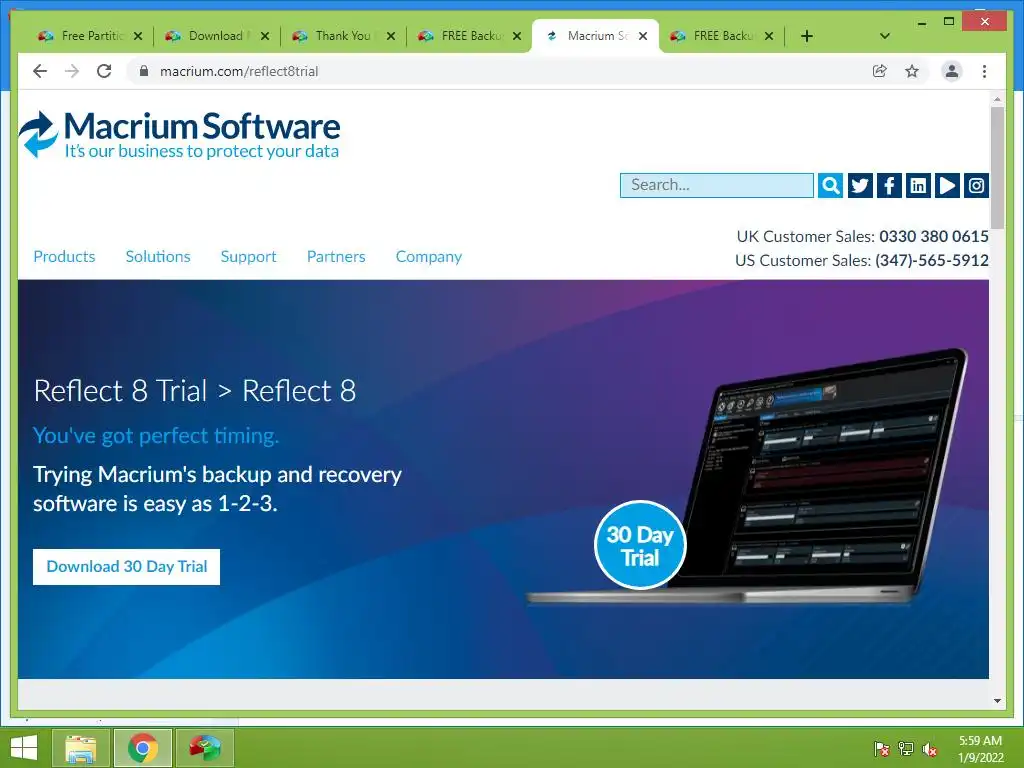
Task: Open the Chrome three-dot menu
Action: pyautogui.click(x=984, y=71)
